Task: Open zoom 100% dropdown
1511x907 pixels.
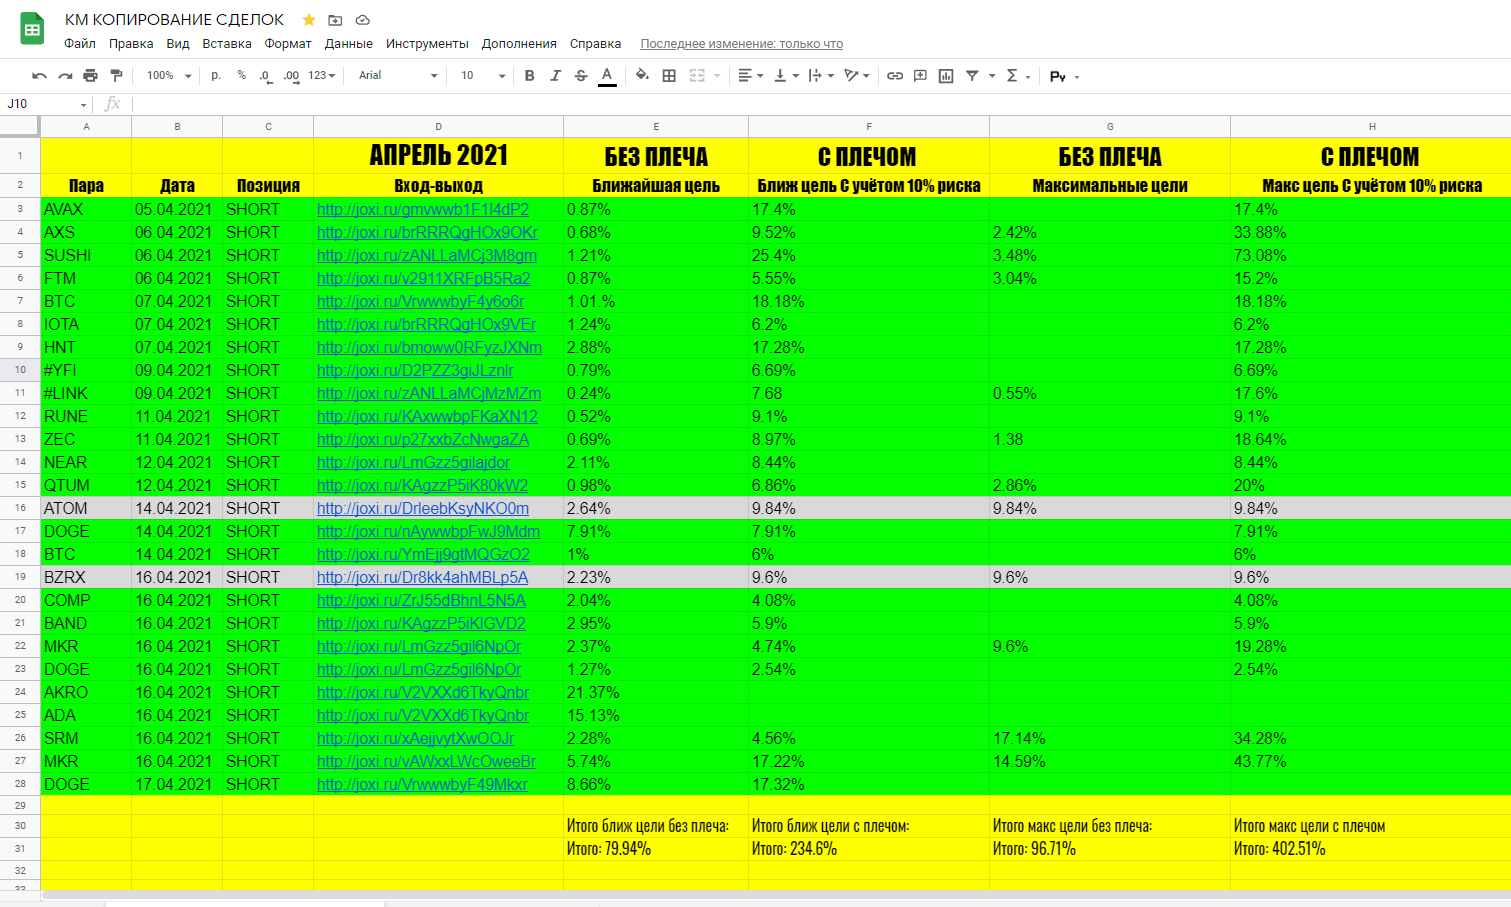Action: coord(169,76)
